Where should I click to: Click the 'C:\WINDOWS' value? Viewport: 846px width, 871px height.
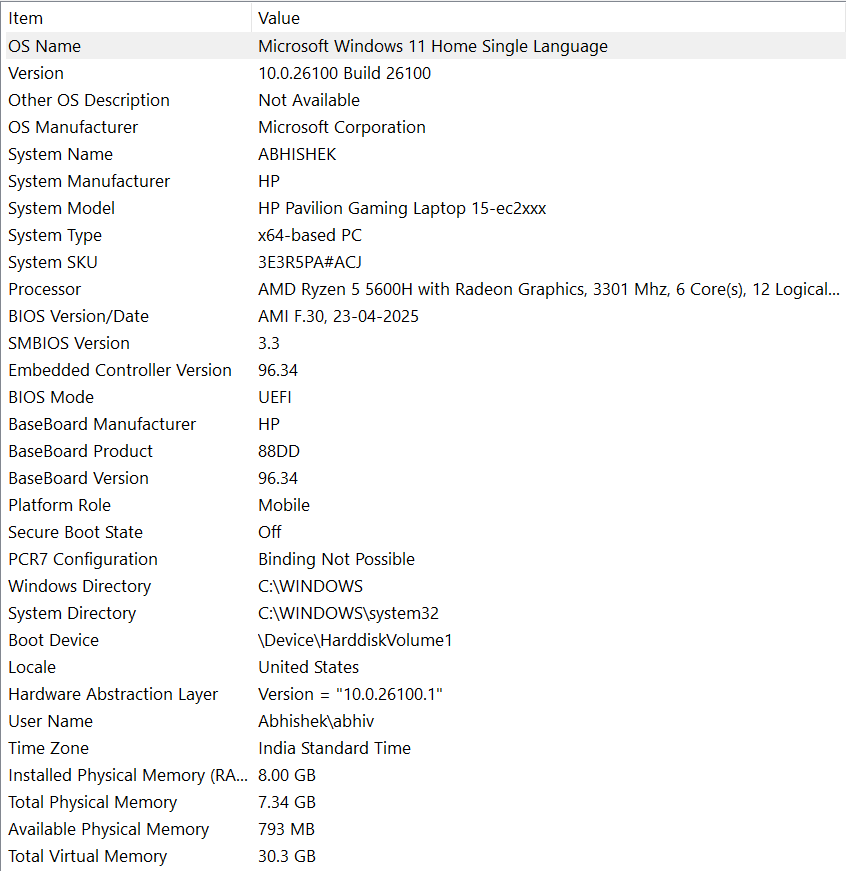pyautogui.click(x=311, y=586)
